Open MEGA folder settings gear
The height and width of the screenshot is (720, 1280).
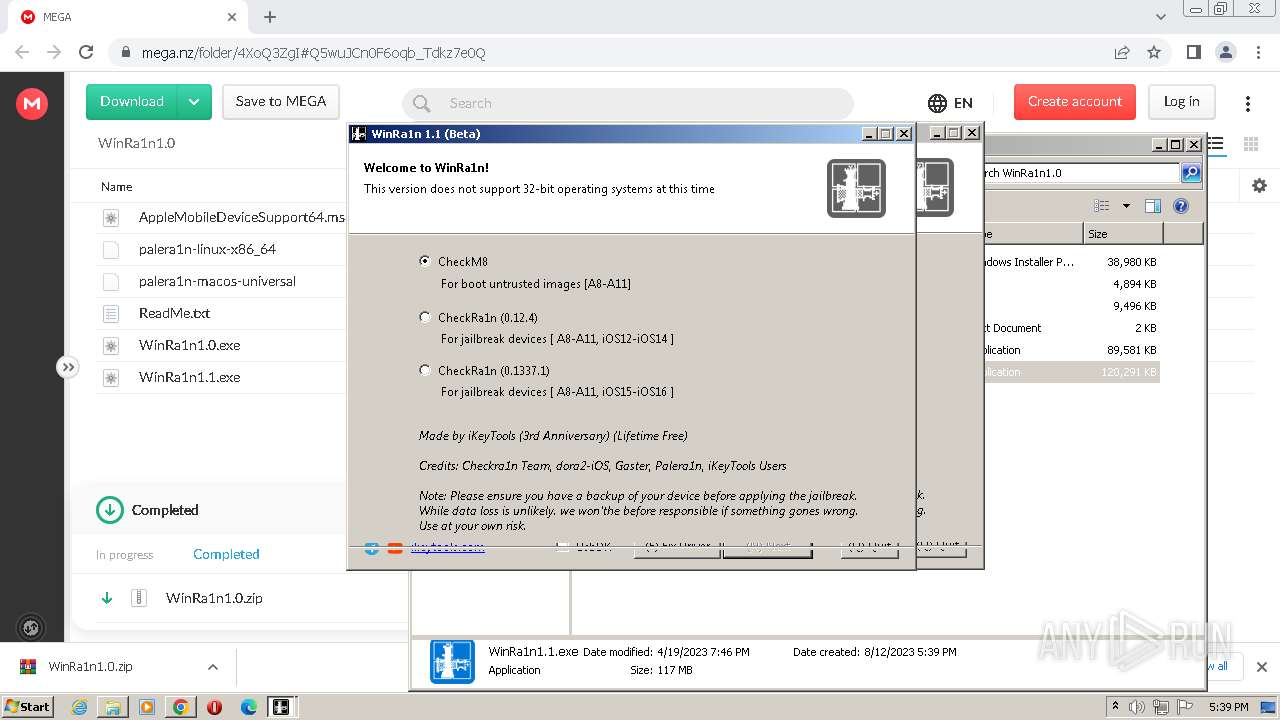(1259, 186)
